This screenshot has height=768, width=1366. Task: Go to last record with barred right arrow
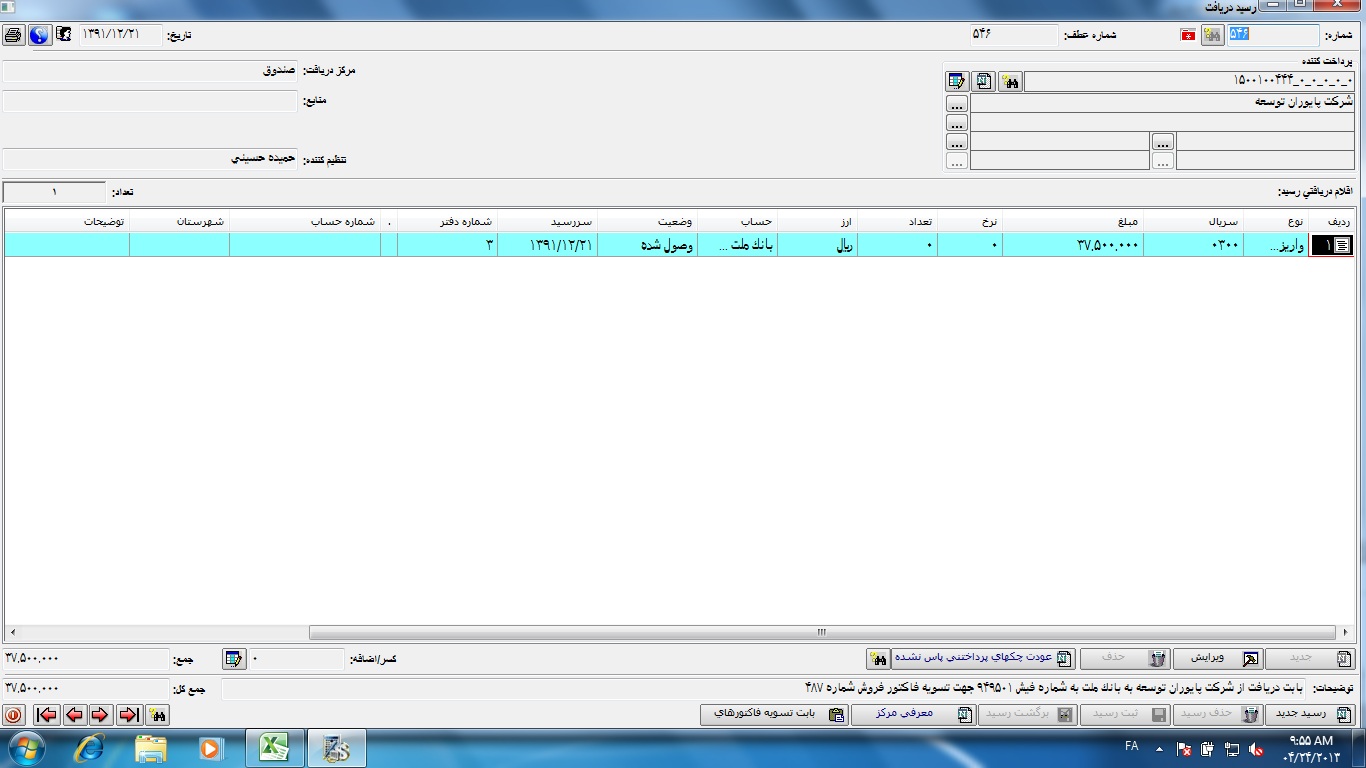point(129,715)
